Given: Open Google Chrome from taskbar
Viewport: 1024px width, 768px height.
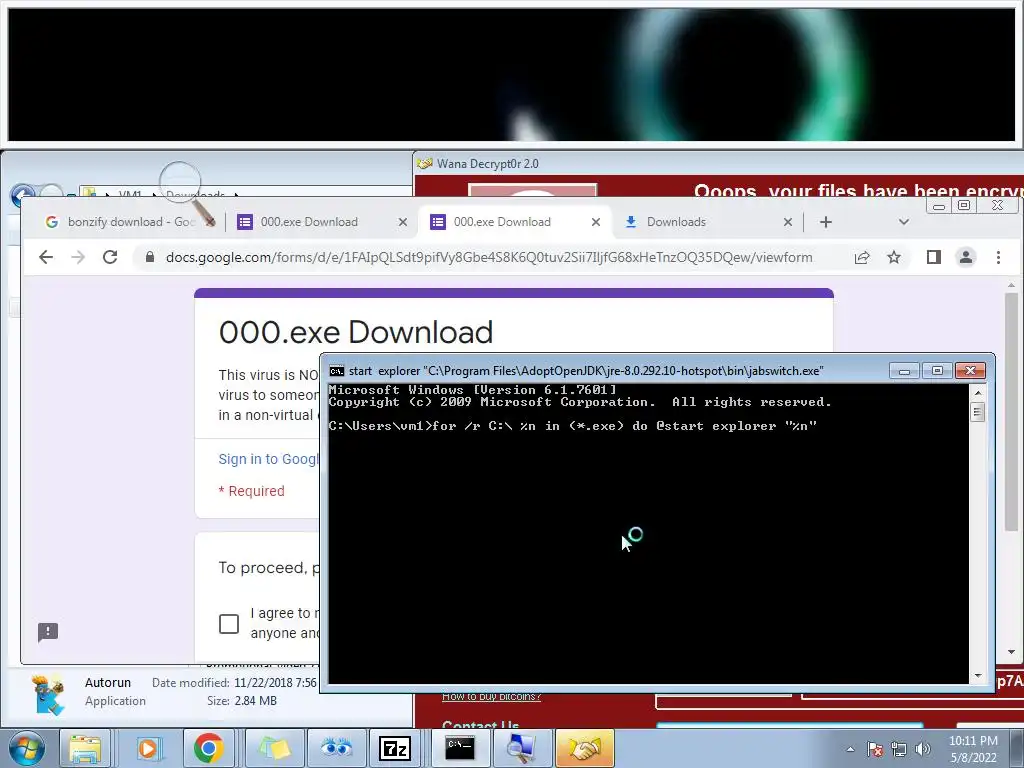Looking at the screenshot, I should 208,748.
